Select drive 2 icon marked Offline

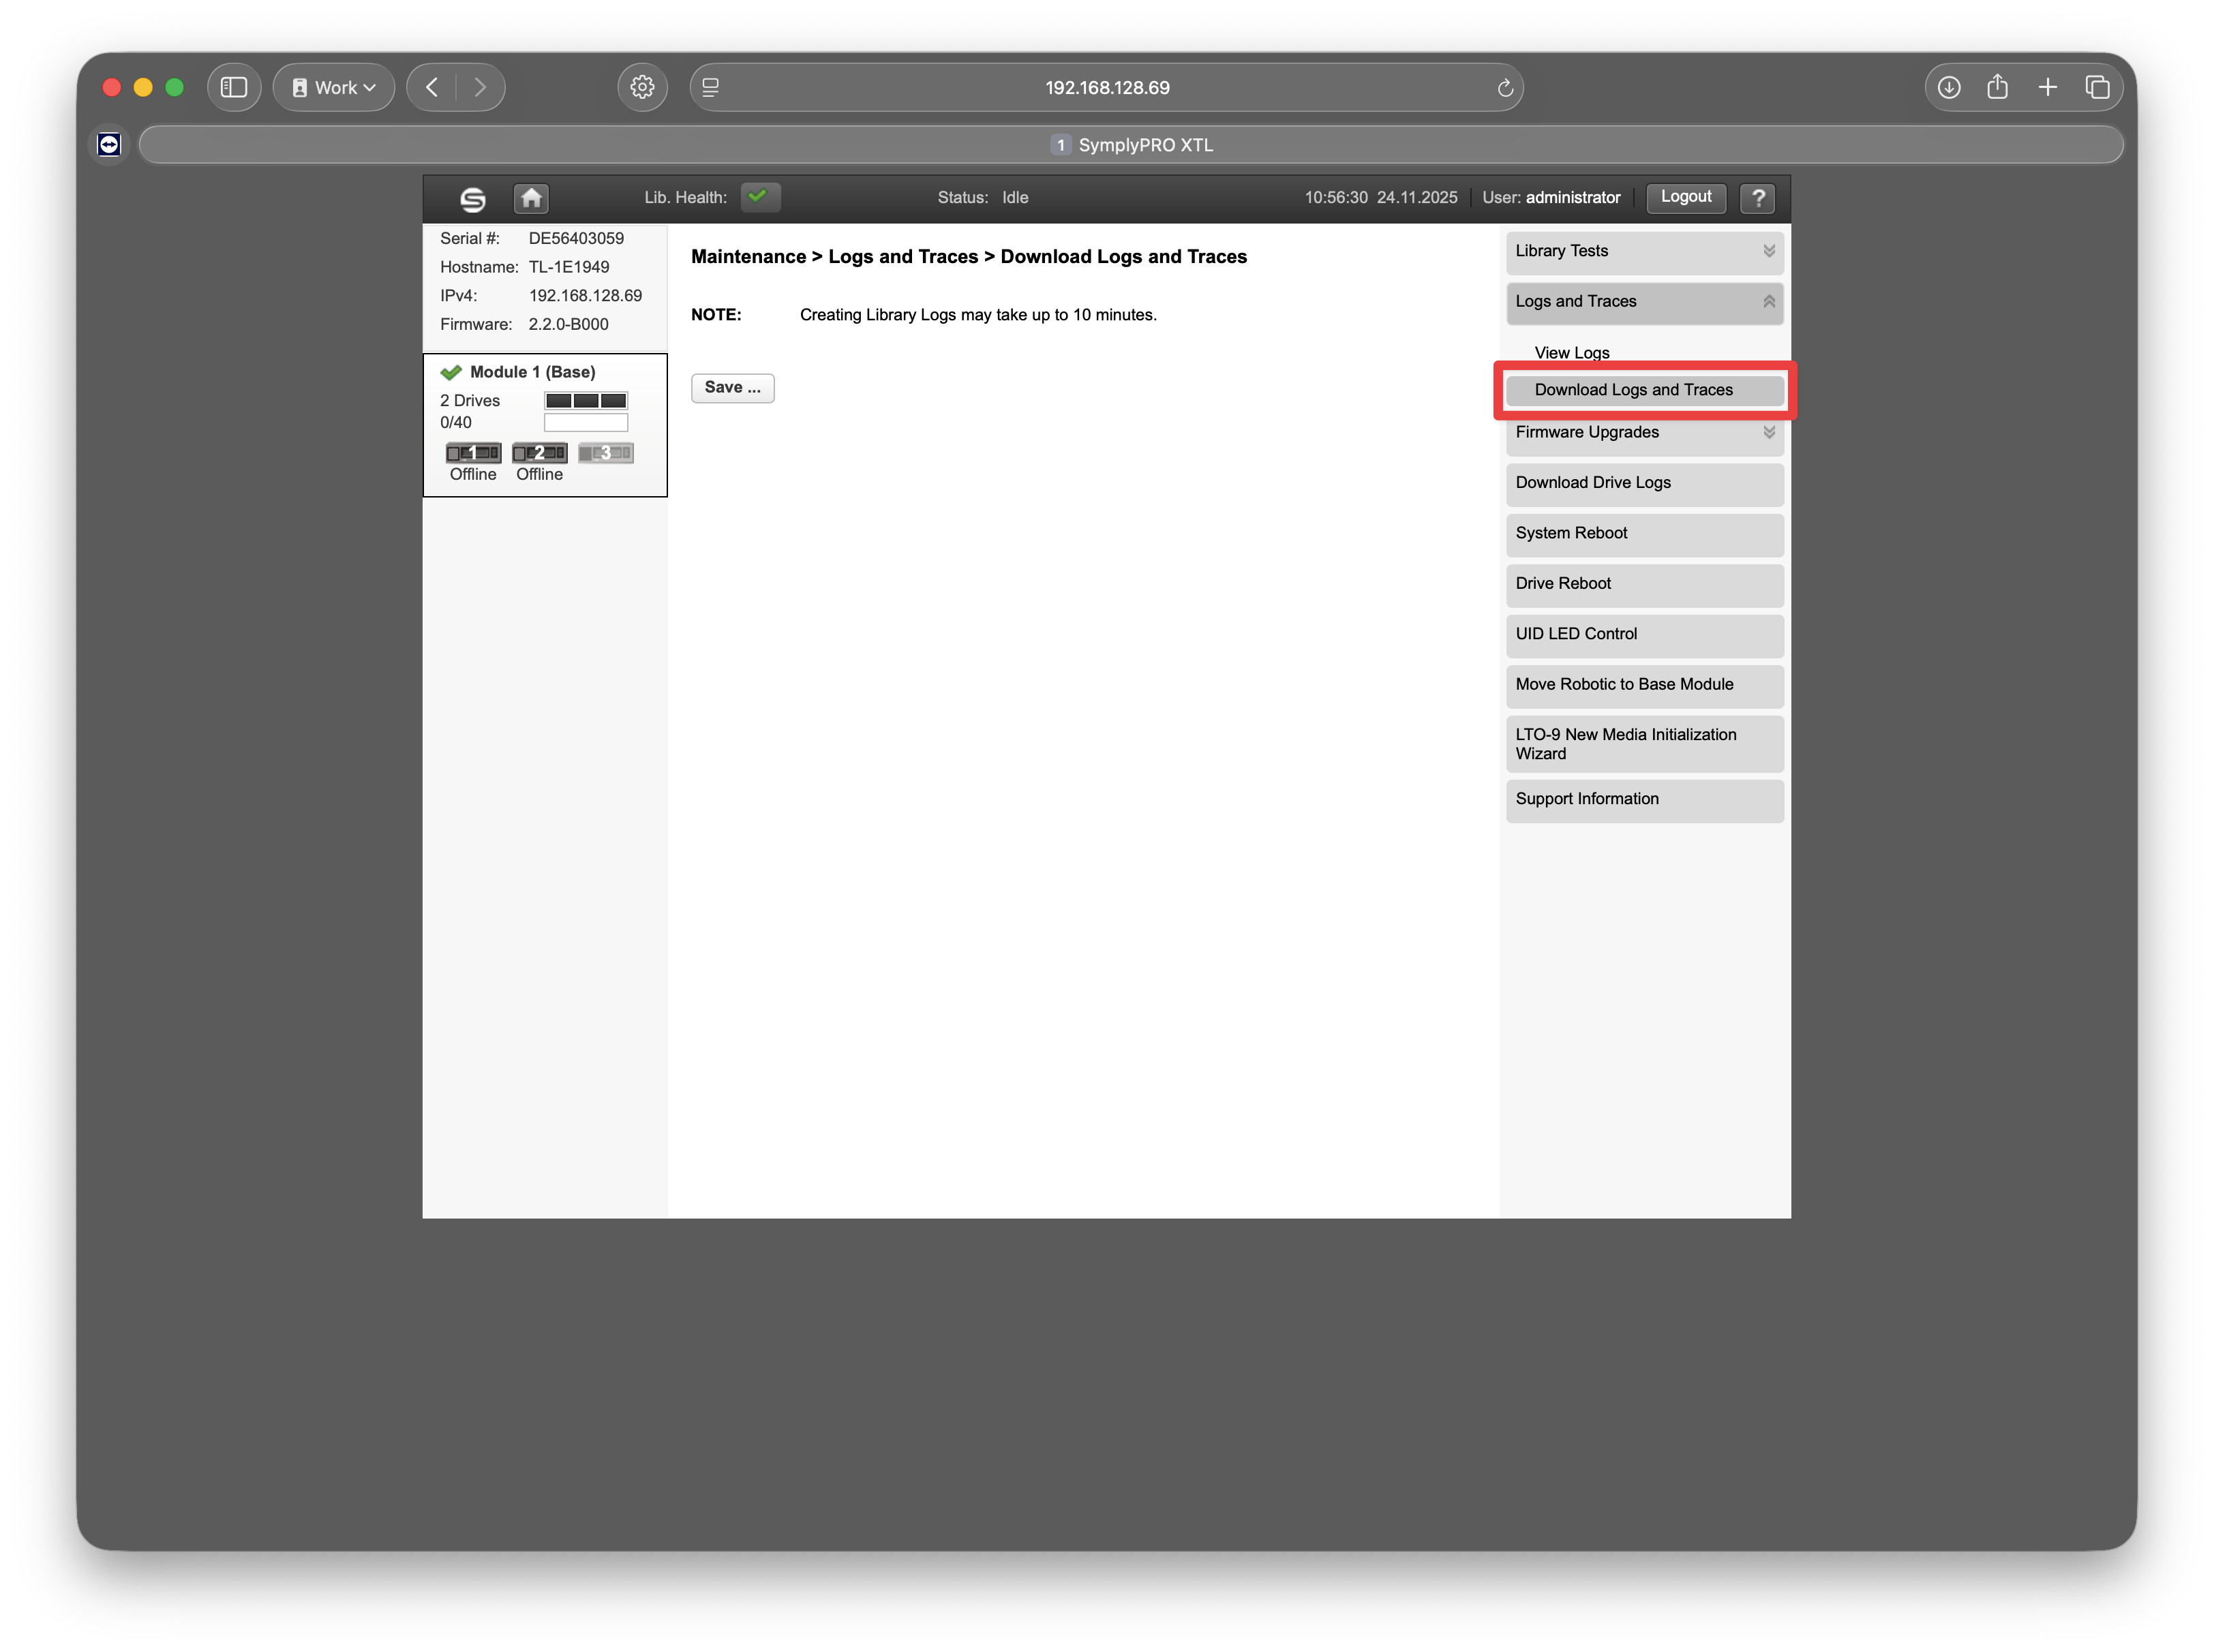[539, 453]
